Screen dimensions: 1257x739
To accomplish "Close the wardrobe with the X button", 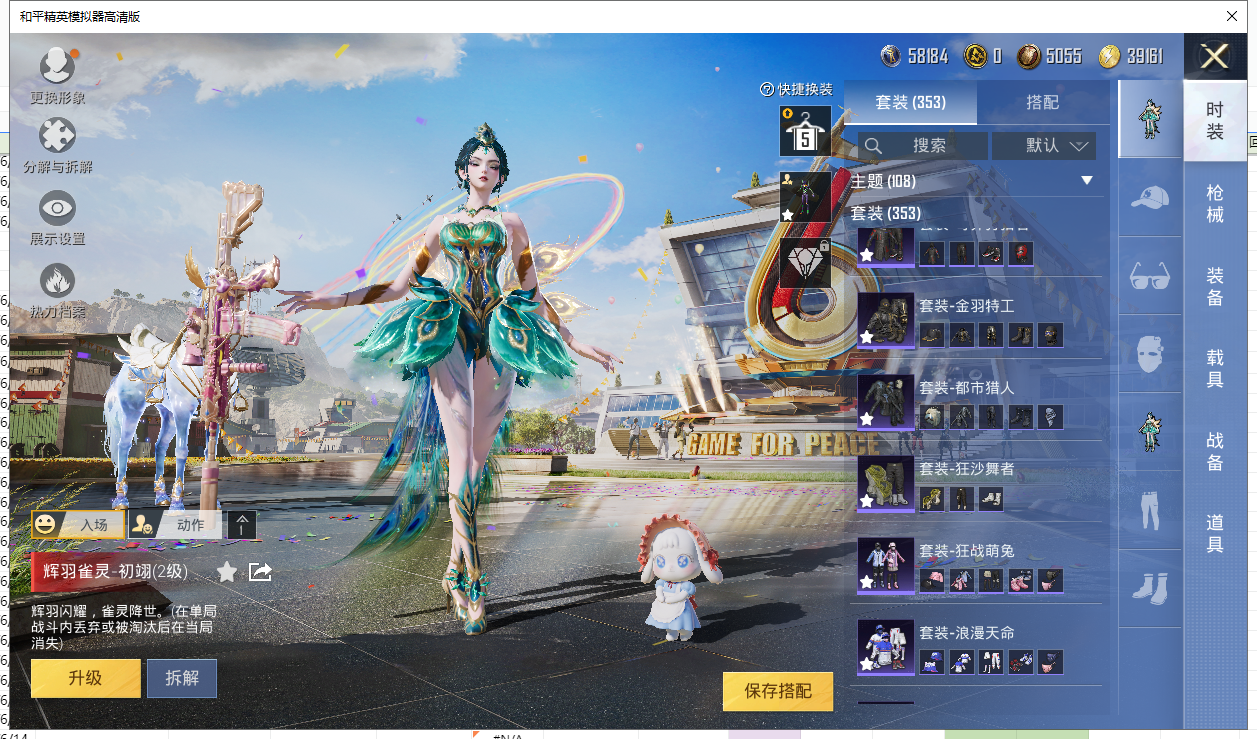I will pyautogui.click(x=1215, y=57).
